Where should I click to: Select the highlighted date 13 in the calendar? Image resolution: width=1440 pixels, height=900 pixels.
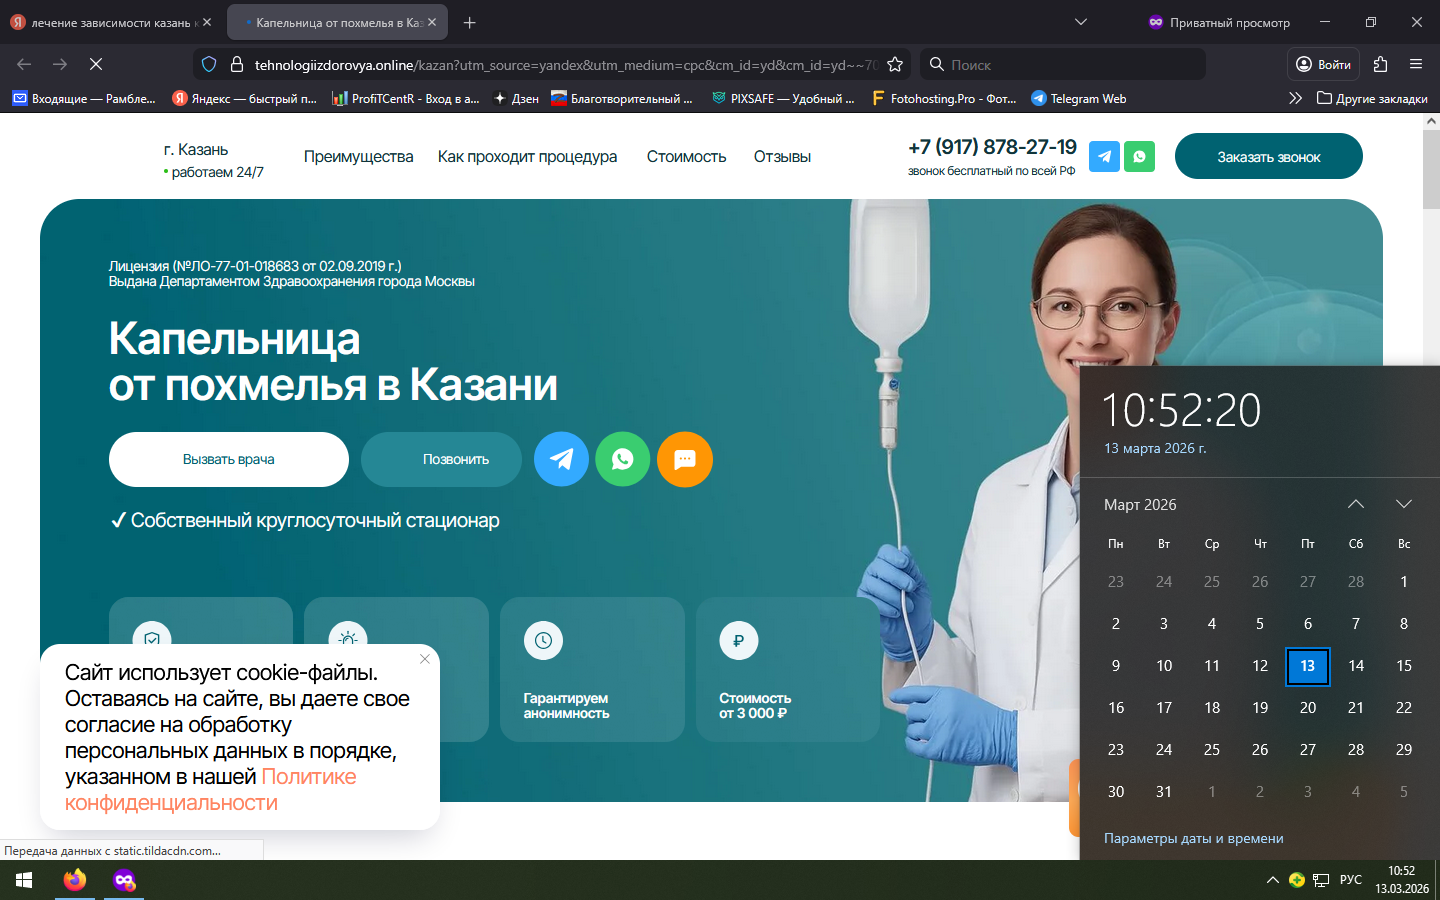point(1308,666)
